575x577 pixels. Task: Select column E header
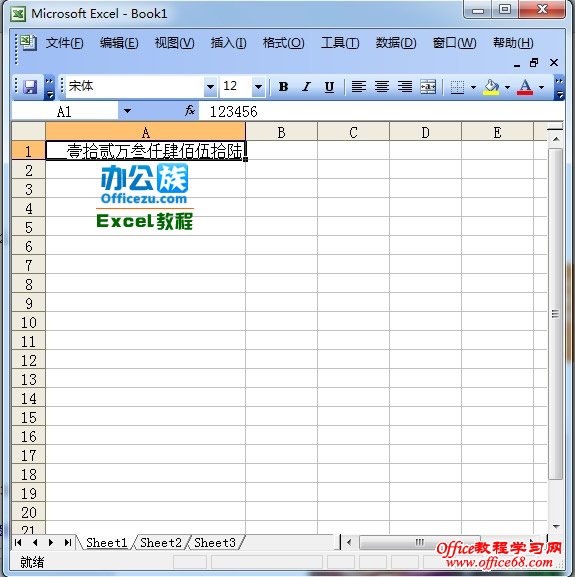497,132
